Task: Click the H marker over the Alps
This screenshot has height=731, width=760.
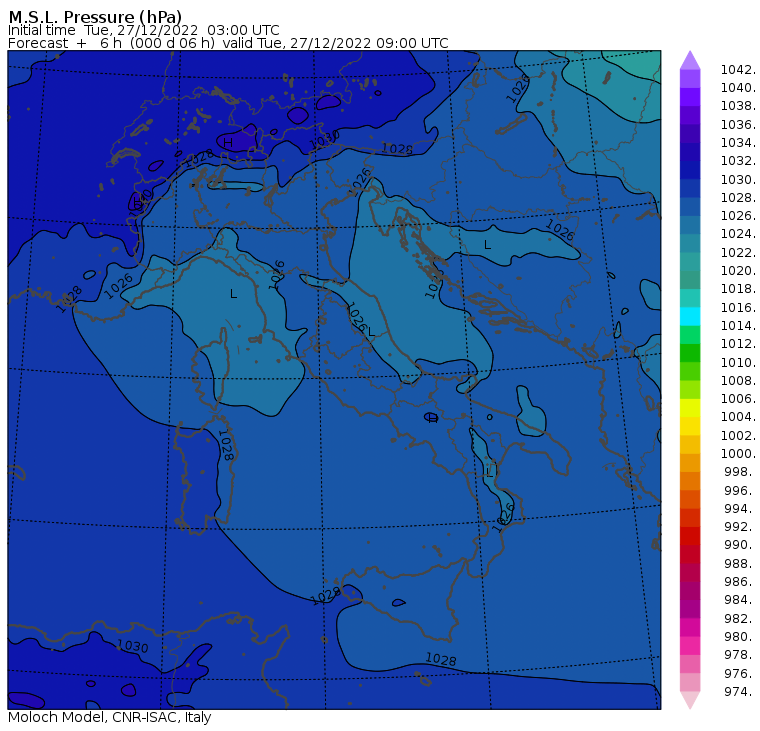Action: point(228,143)
